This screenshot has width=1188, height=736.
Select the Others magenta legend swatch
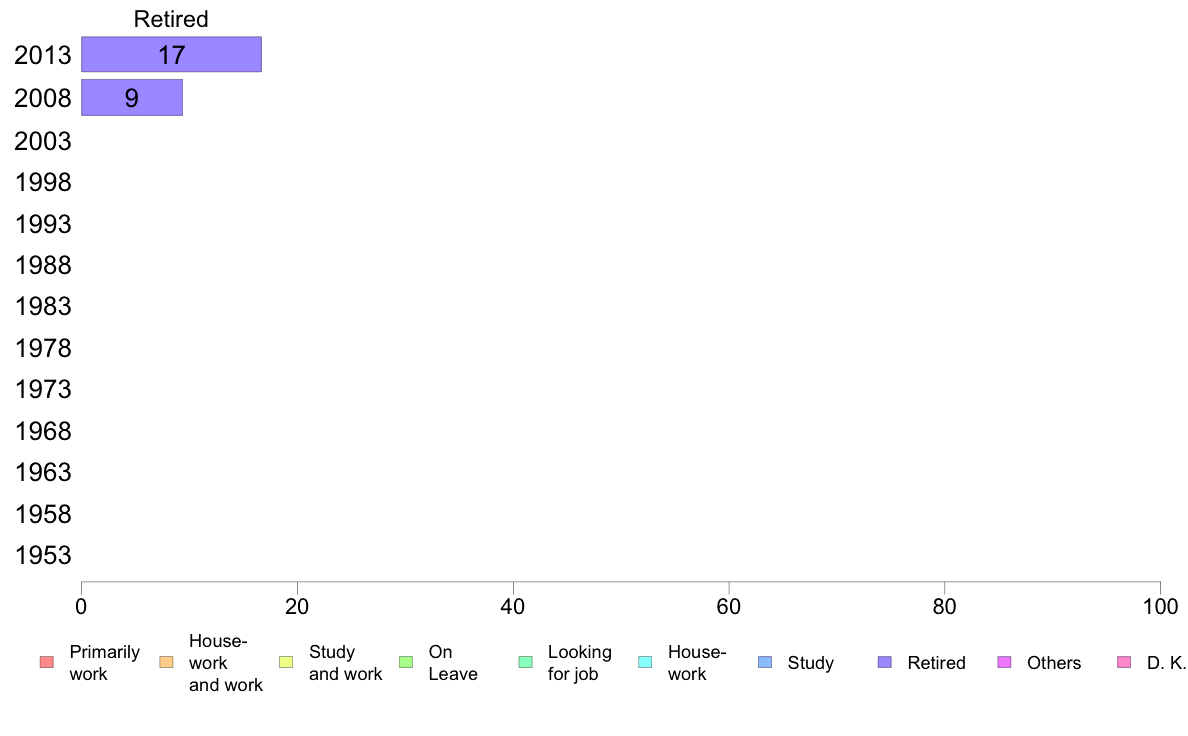click(1004, 662)
